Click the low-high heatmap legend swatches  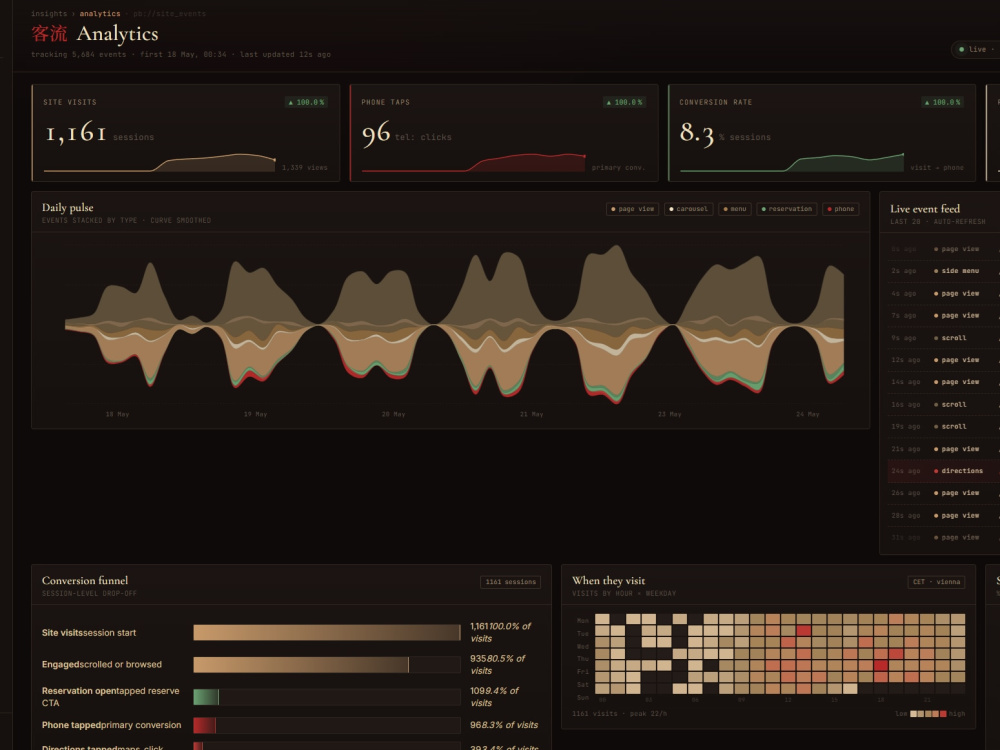tap(928, 714)
